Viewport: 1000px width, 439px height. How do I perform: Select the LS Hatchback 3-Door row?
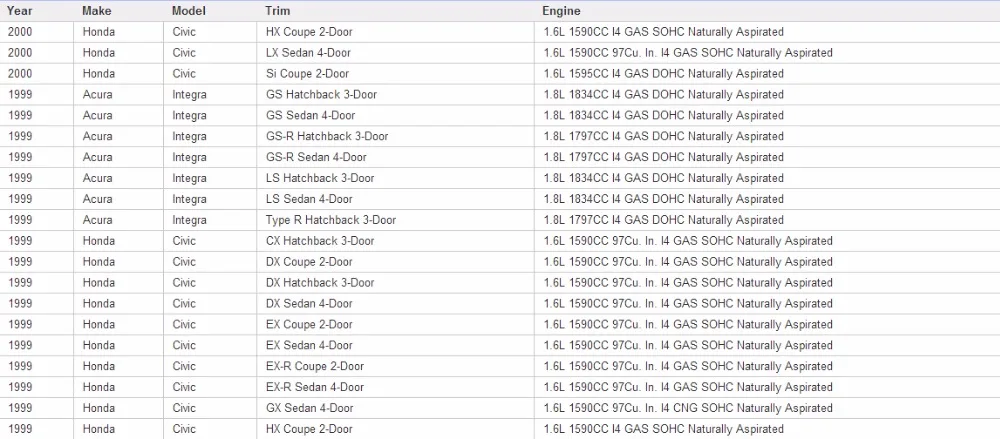[x=500, y=178]
